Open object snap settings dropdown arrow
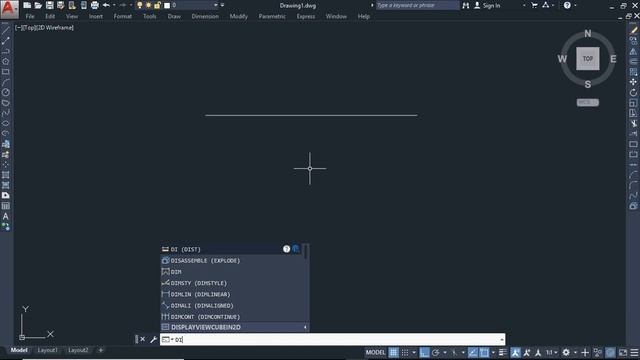This screenshot has height=360, width=640. (x=493, y=352)
